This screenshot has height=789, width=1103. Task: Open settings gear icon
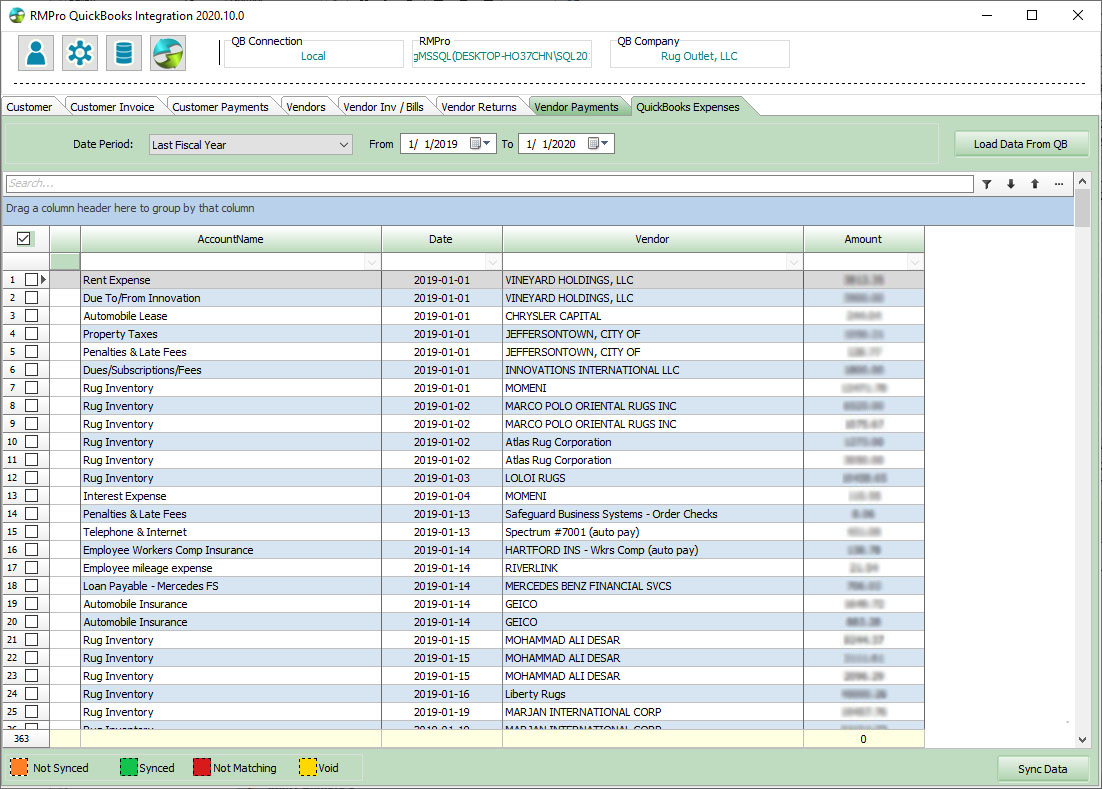pyautogui.click(x=79, y=53)
